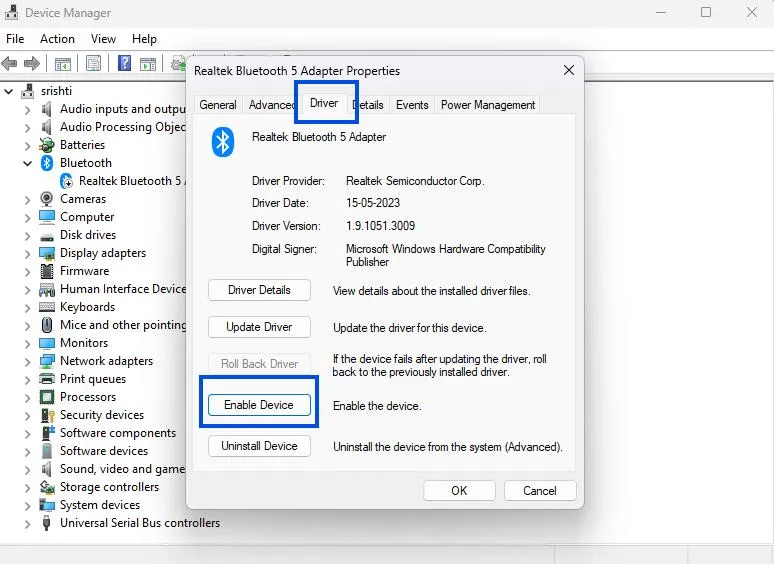Image resolution: width=774 pixels, height=564 pixels.
Task: Expand Audio inputs and outputs chevron
Action: pyautogui.click(x=28, y=110)
